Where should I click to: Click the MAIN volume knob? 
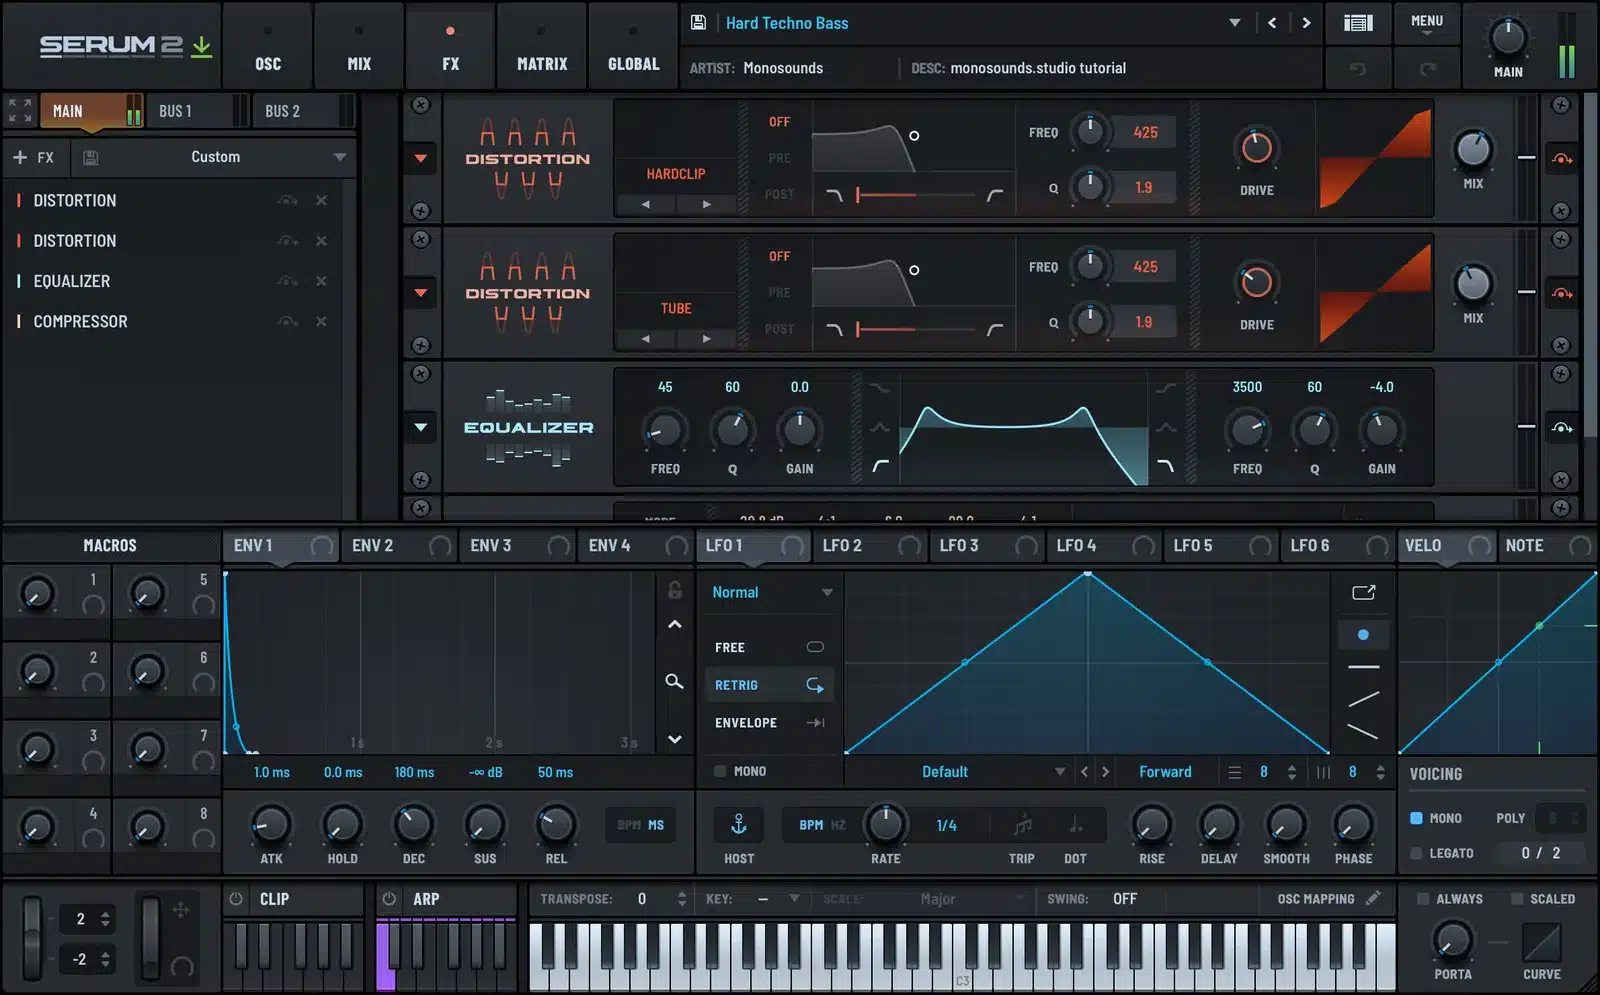[1508, 38]
